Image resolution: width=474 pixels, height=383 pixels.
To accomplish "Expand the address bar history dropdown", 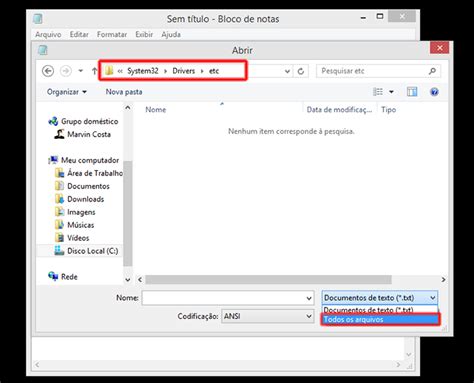I will (287, 71).
